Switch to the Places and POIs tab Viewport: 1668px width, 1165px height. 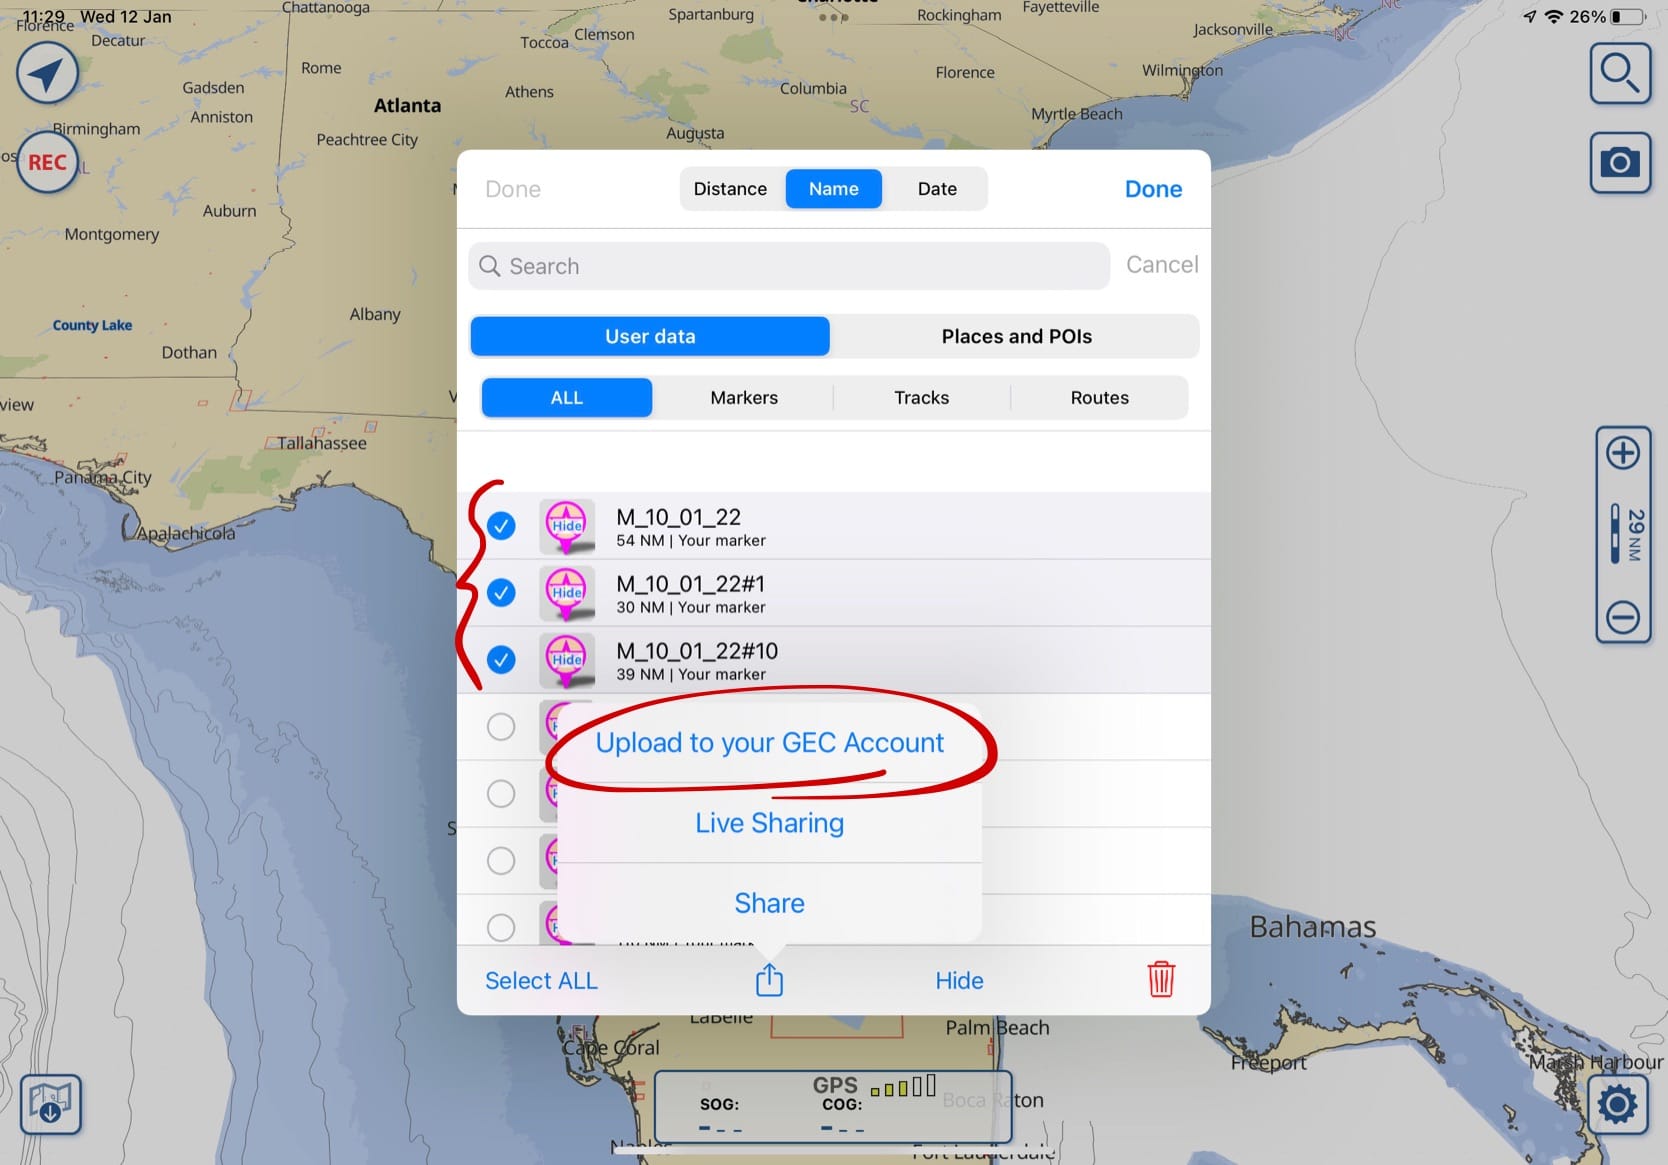(x=1015, y=336)
